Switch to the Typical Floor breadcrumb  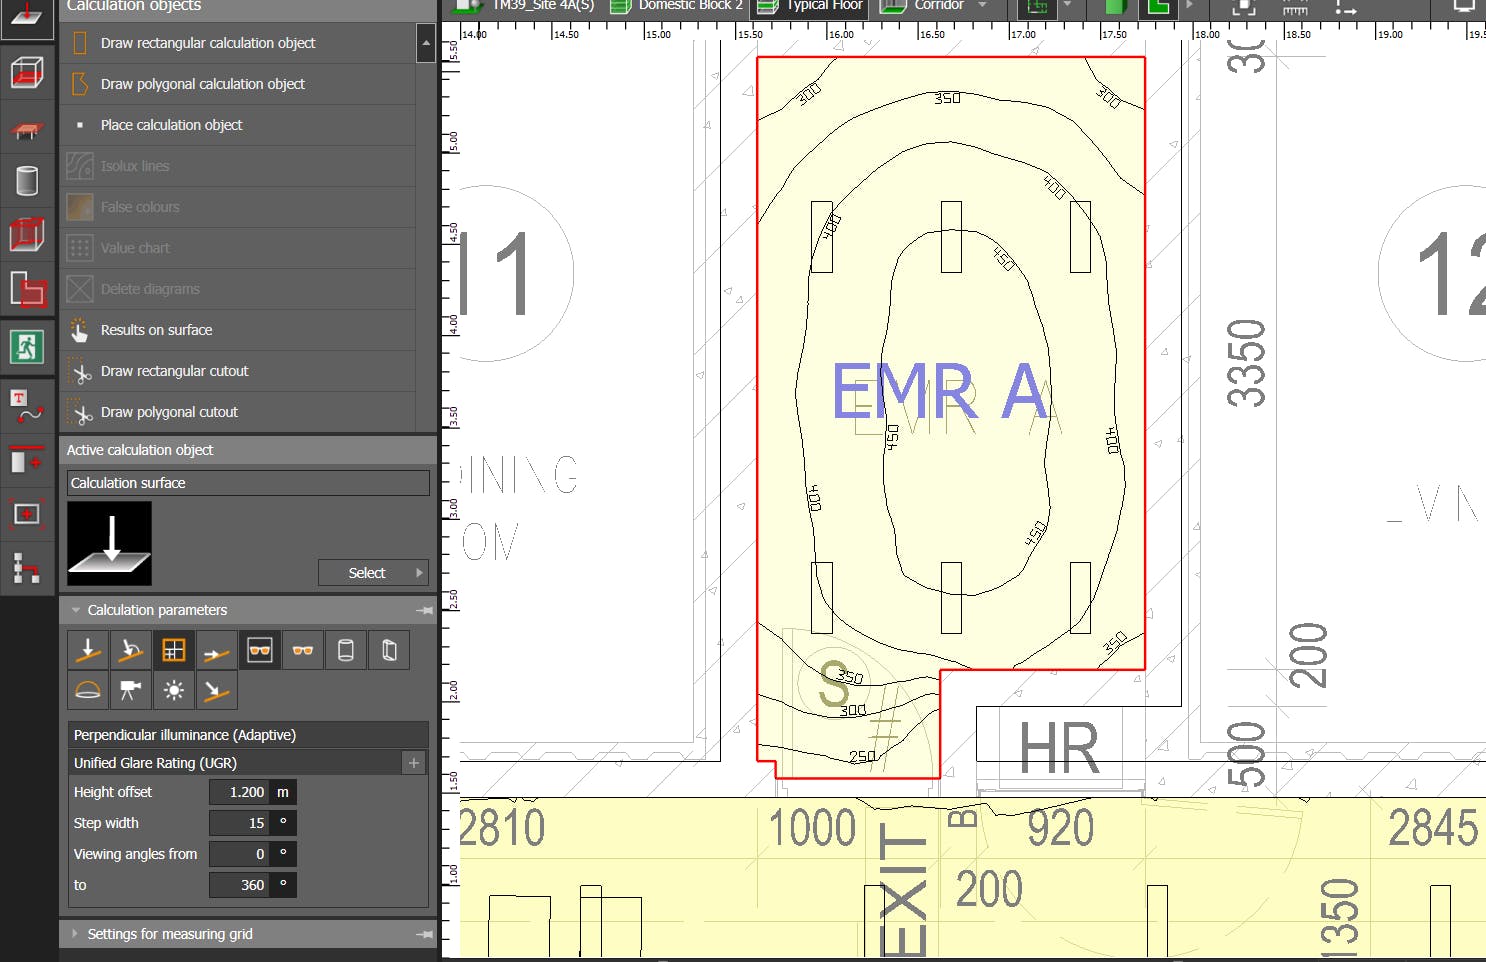pyautogui.click(x=811, y=6)
